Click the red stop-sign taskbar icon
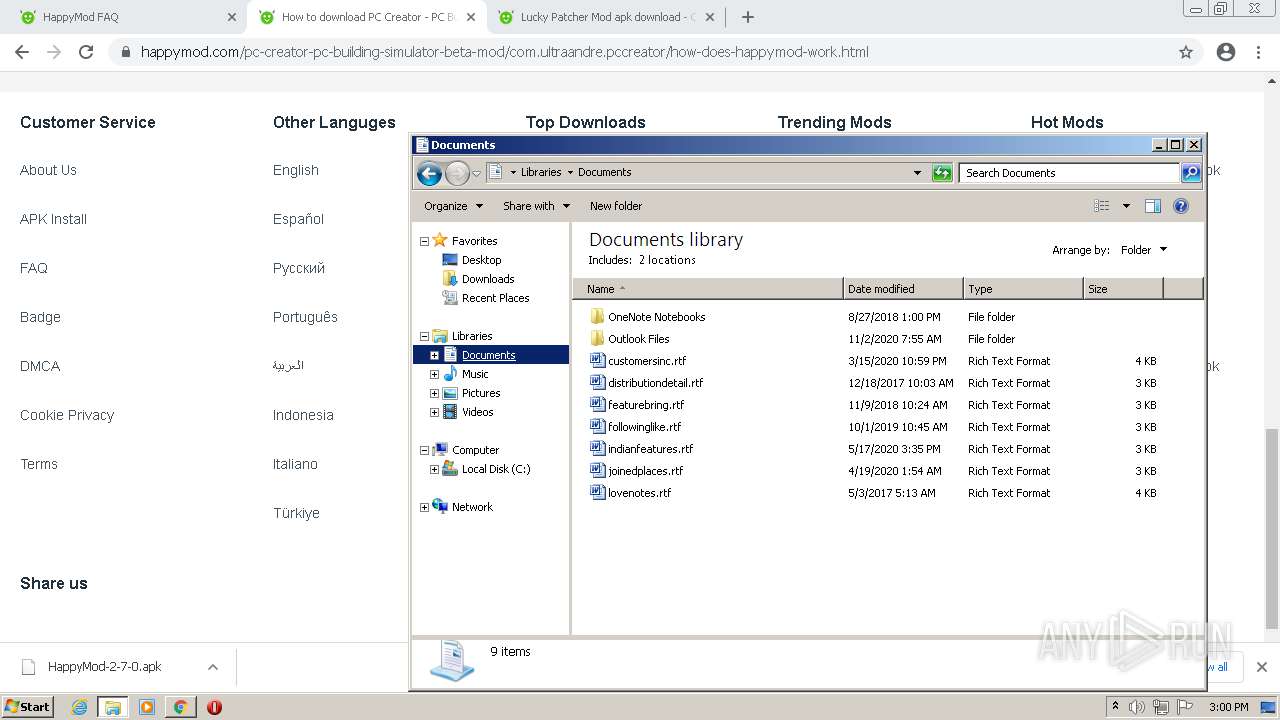This screenshot has height=720, width=1280. 214,707
